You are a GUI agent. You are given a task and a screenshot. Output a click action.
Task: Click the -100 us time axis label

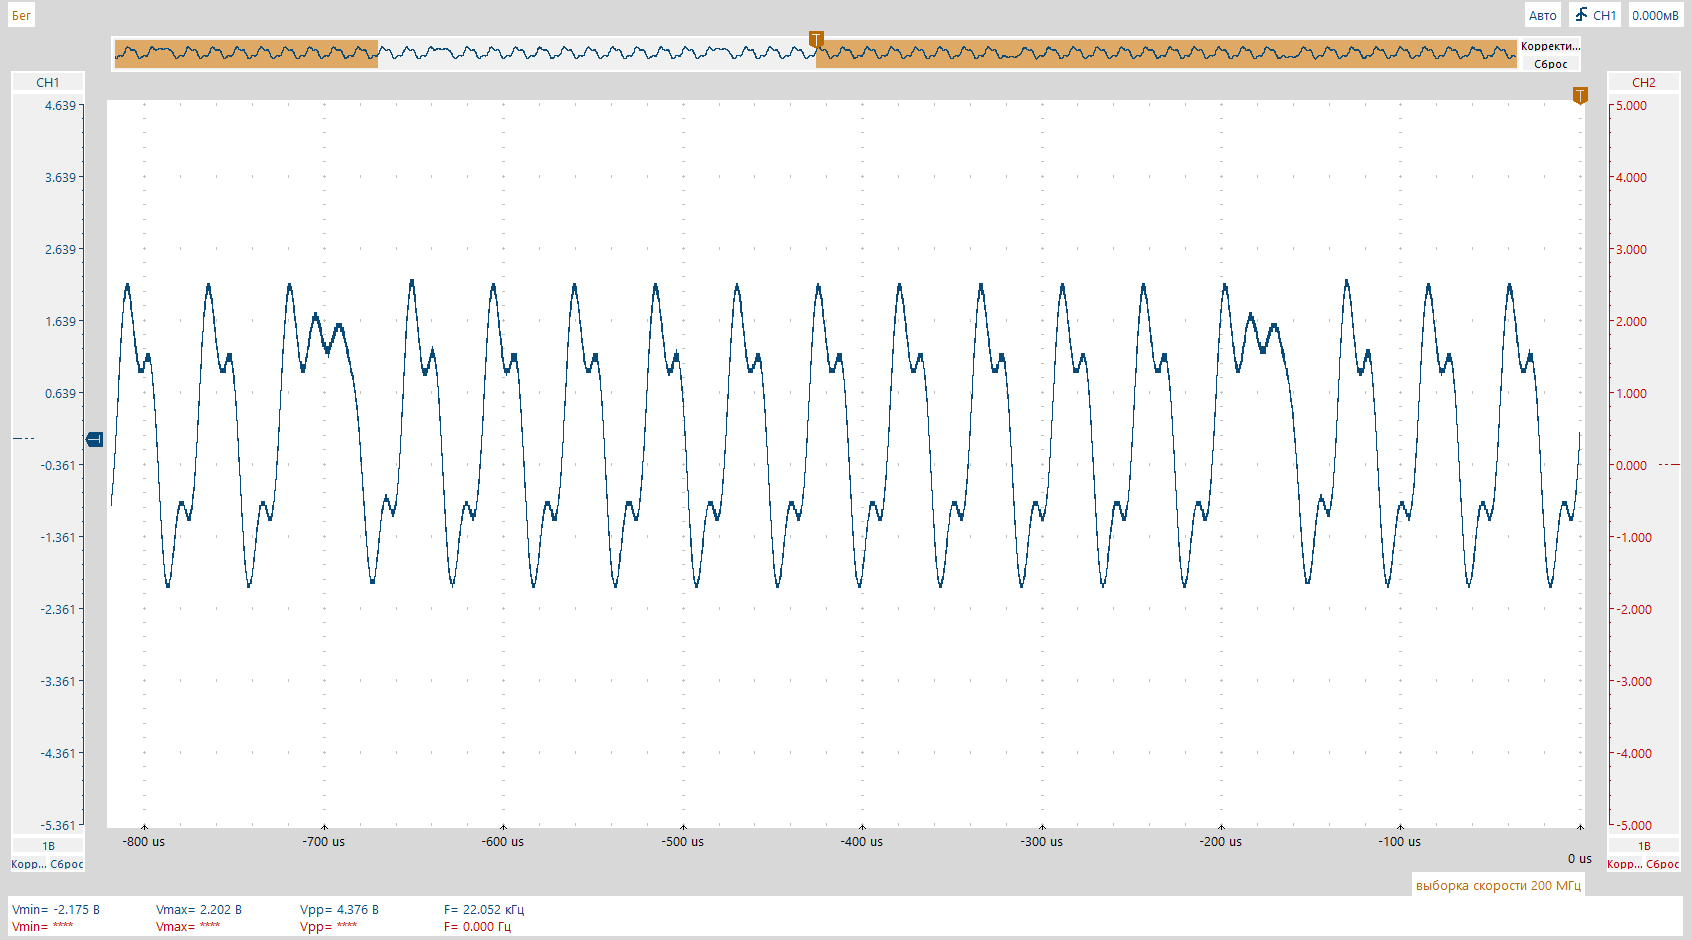pyautogui.click(x=1400, y=841)
